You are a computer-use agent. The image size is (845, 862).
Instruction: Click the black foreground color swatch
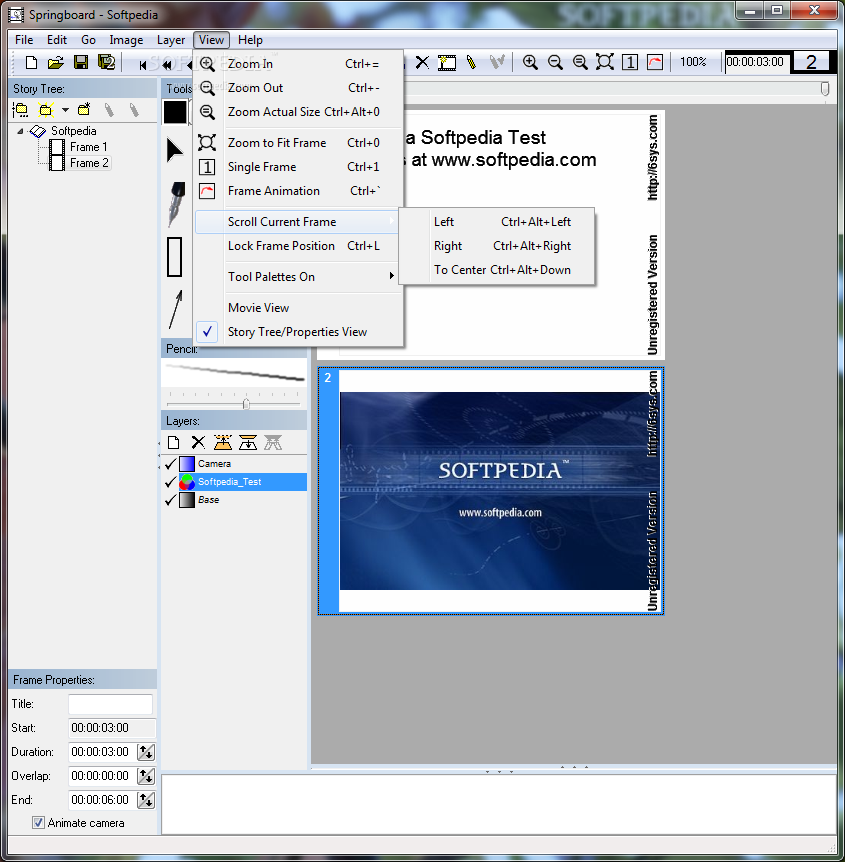pos(175,112)
